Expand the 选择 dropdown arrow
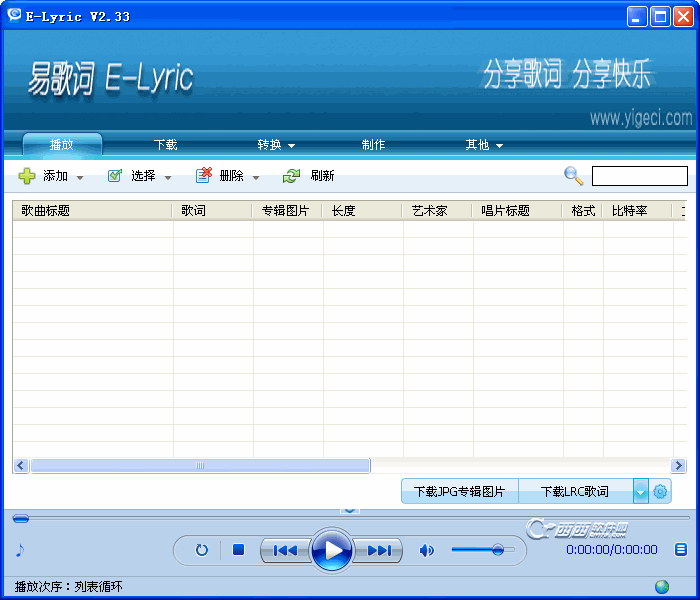 168,178
